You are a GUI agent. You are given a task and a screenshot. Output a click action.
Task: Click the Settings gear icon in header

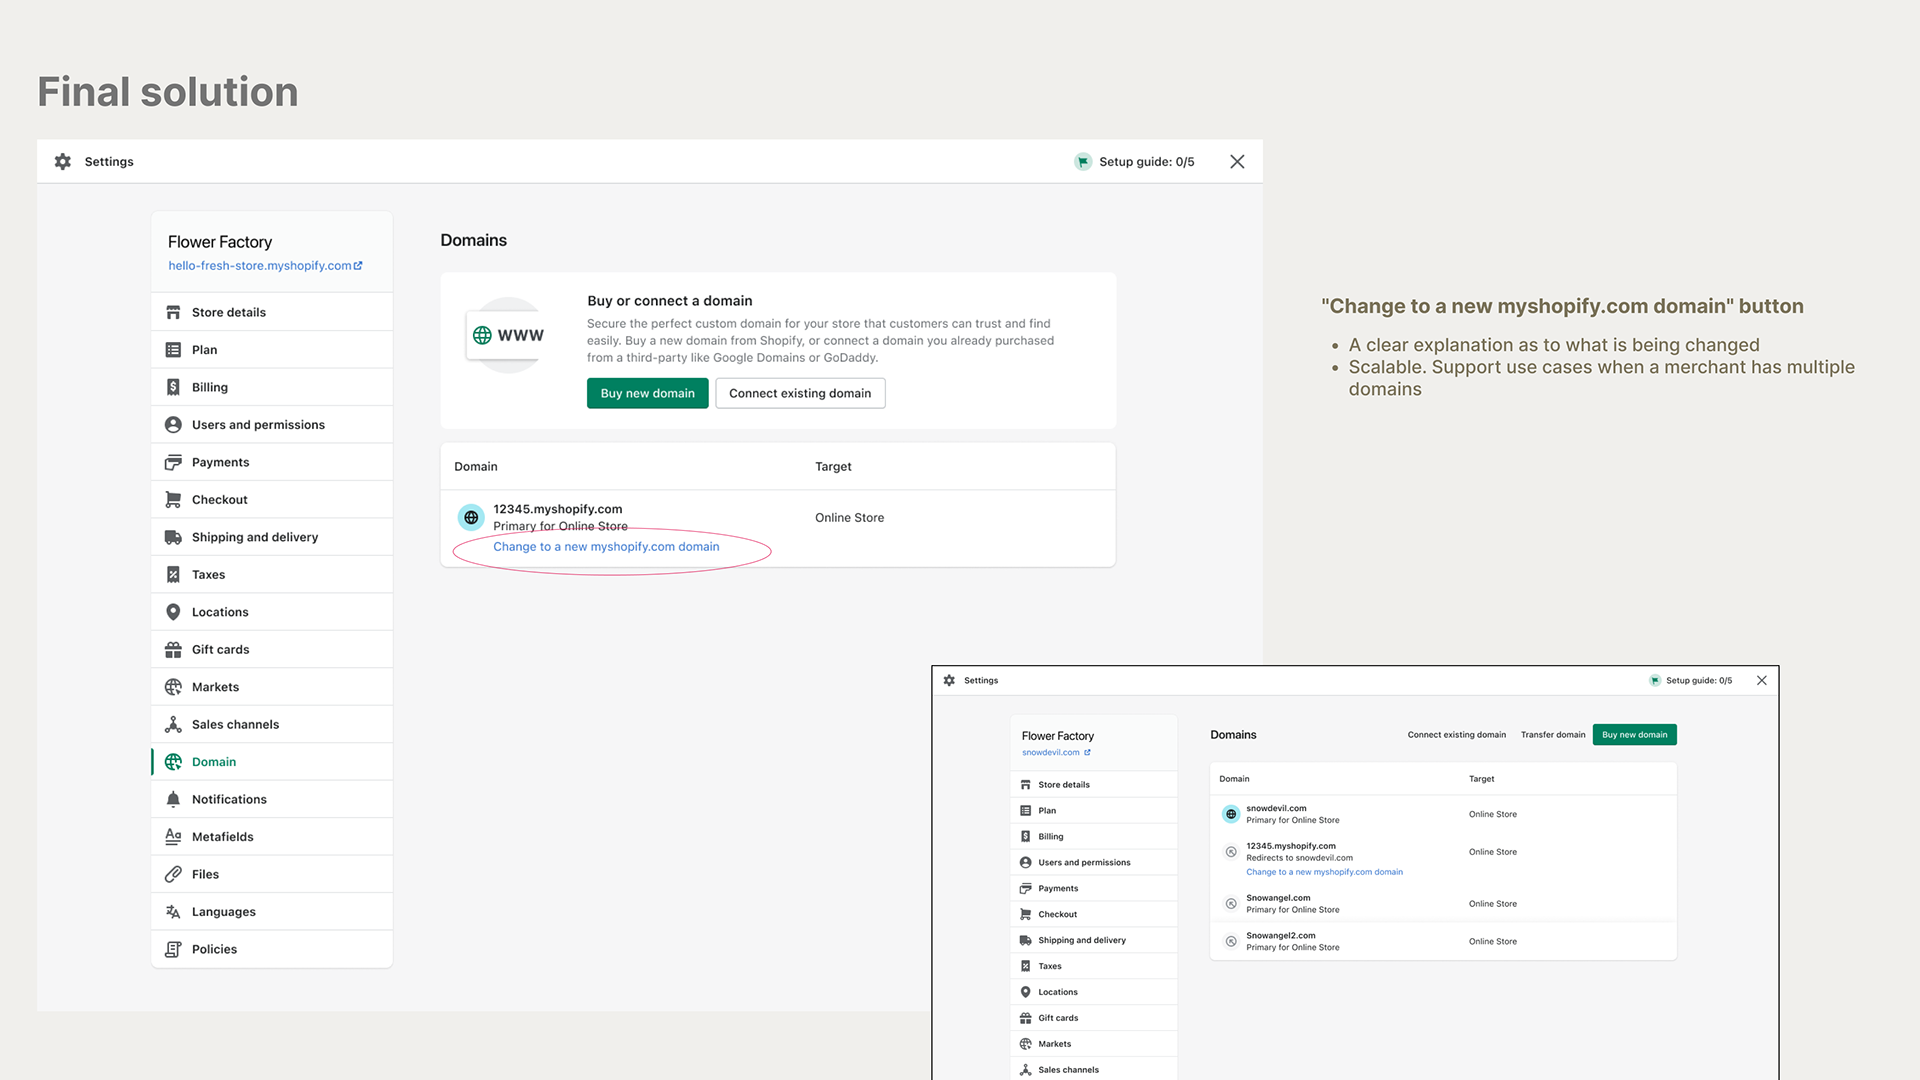tap(63, 162)
